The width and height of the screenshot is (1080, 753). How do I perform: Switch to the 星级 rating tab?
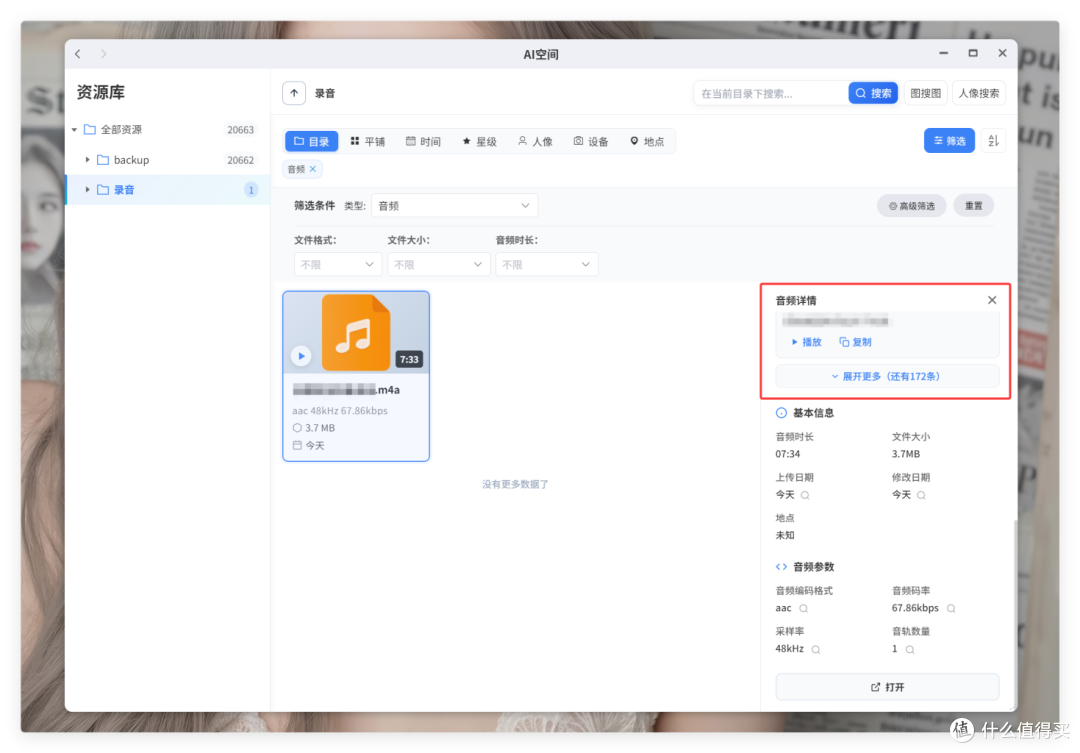pyautogui.click(x=479, y=141)
